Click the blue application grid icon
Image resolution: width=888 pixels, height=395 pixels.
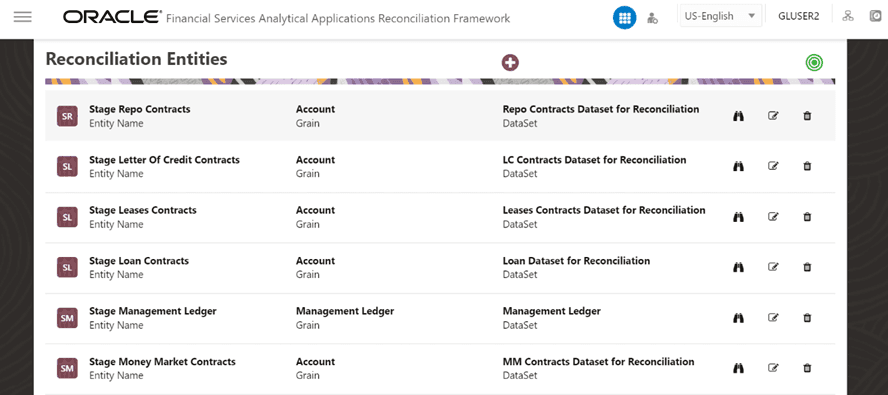point(624,18)
